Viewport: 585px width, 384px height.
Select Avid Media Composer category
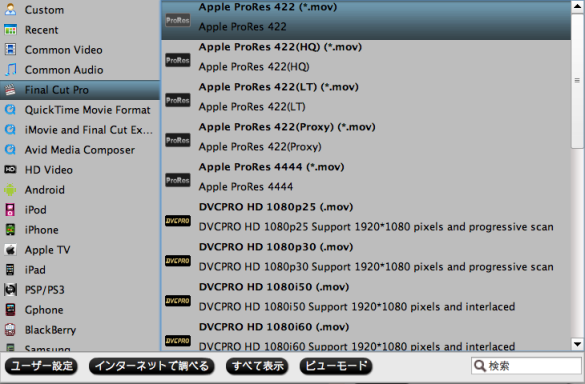(x=80, y=150)
